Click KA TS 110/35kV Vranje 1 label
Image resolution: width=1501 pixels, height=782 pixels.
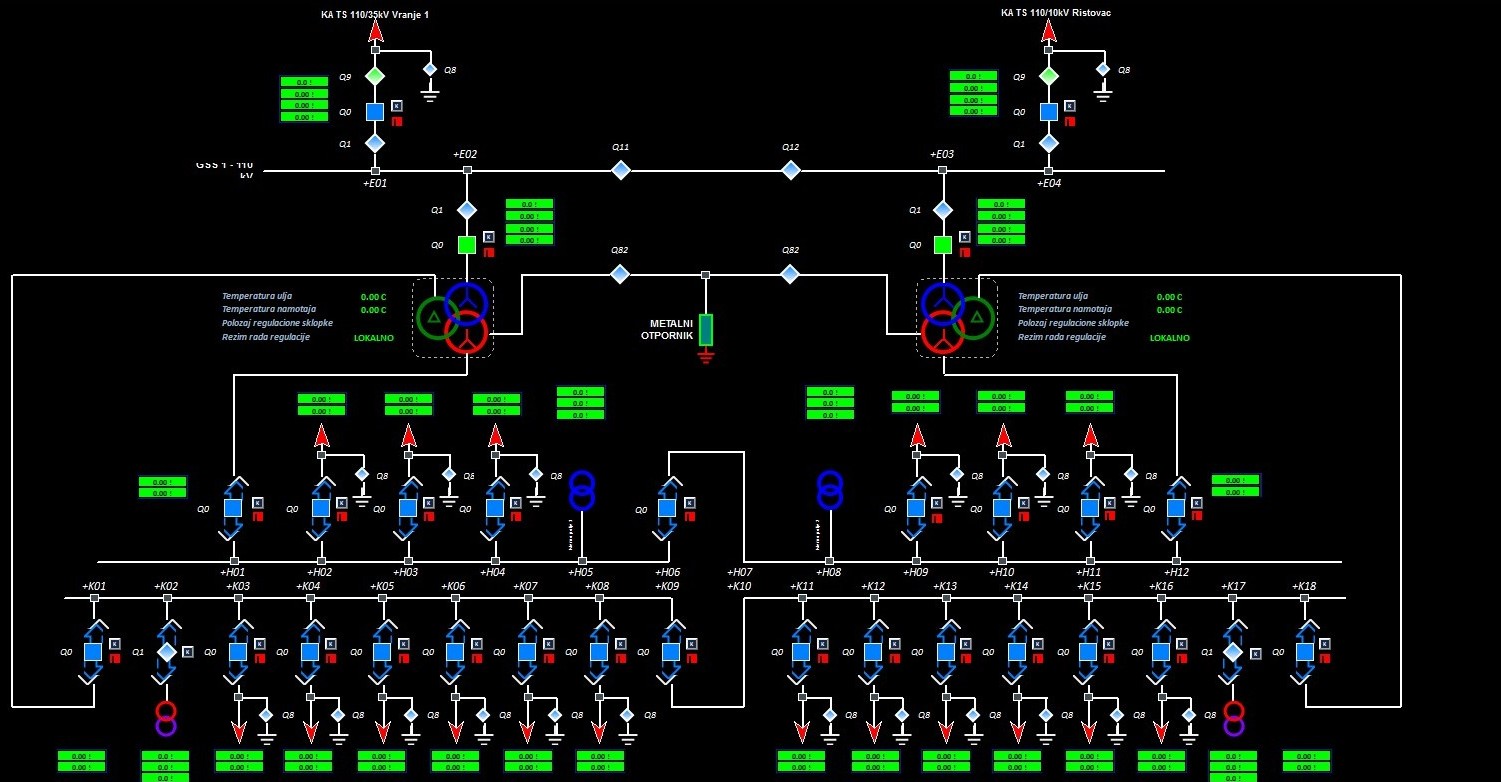376,15
